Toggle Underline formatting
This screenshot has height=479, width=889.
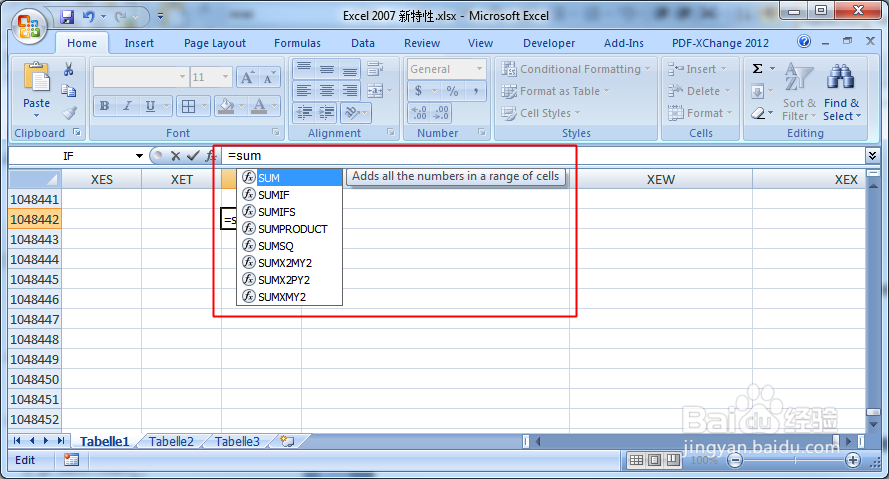[x=150, y=106]
